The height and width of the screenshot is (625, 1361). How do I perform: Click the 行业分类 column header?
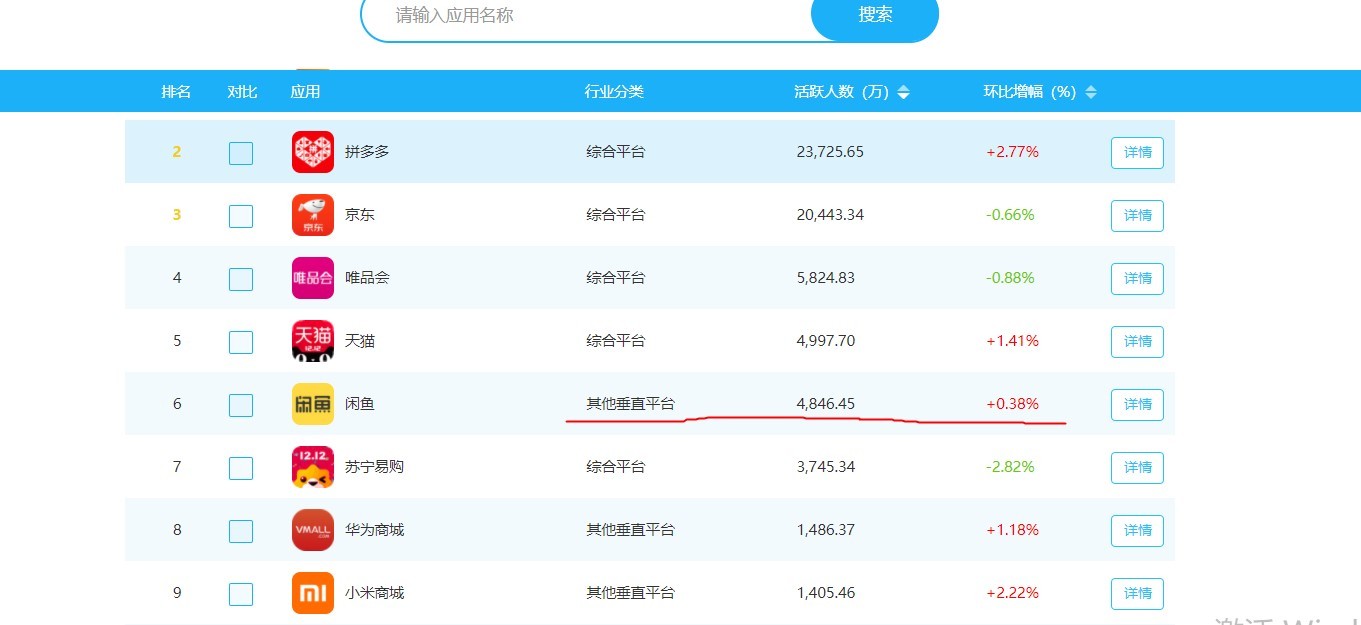point(614,92)
